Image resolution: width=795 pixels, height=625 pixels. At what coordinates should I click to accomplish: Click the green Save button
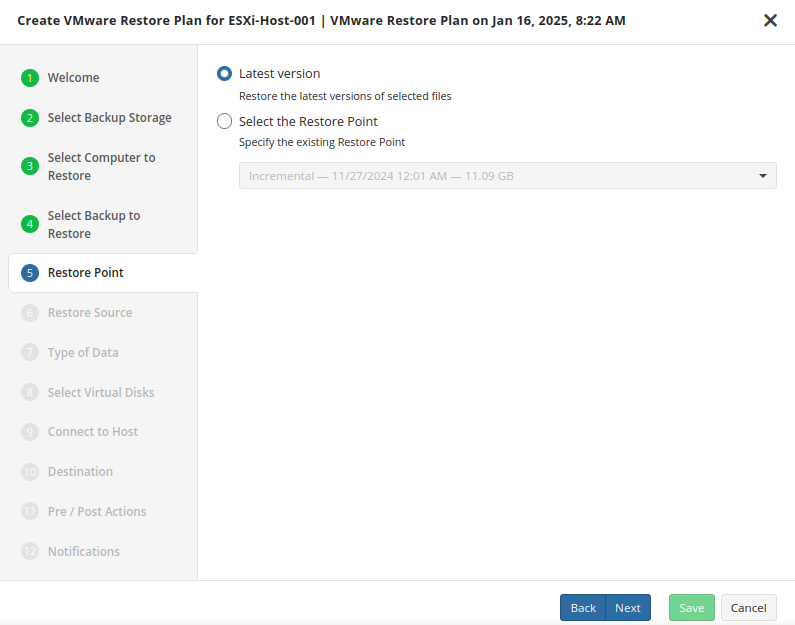point(691,608)
